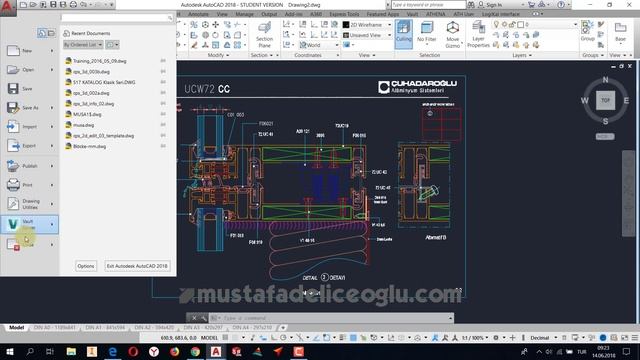
Task: Switch to the Annotate ribbon tab
Action: point(198,14)
